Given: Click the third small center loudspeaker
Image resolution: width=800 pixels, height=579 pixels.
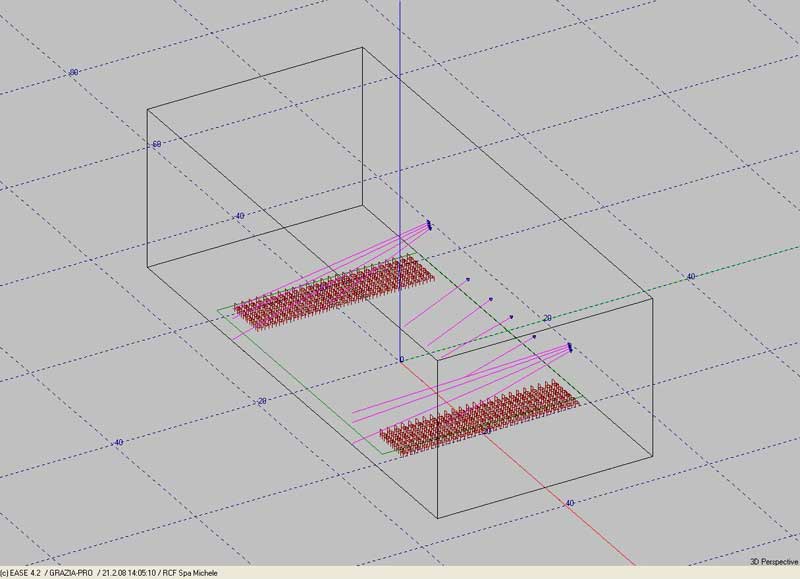Looking at the screenshot, I should [x=512, y=318].
